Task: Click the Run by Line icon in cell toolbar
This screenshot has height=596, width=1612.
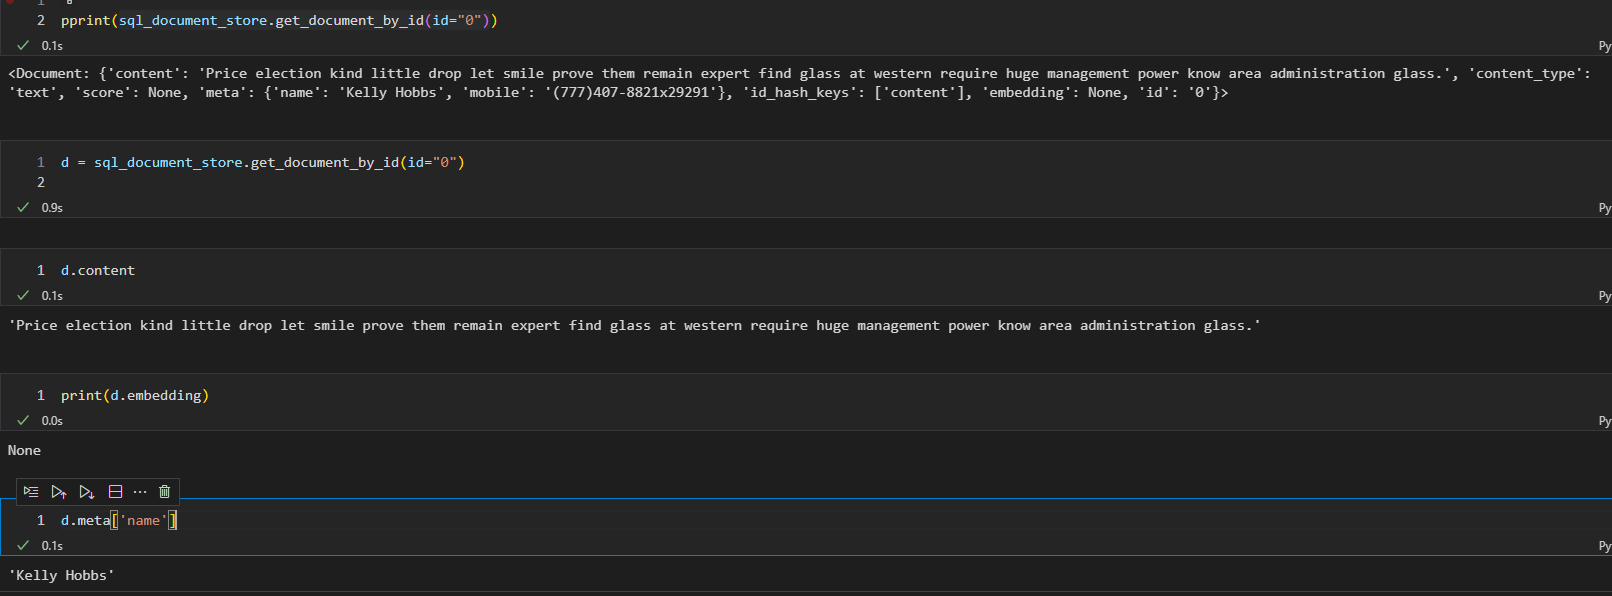Action: tap(31, 492)
